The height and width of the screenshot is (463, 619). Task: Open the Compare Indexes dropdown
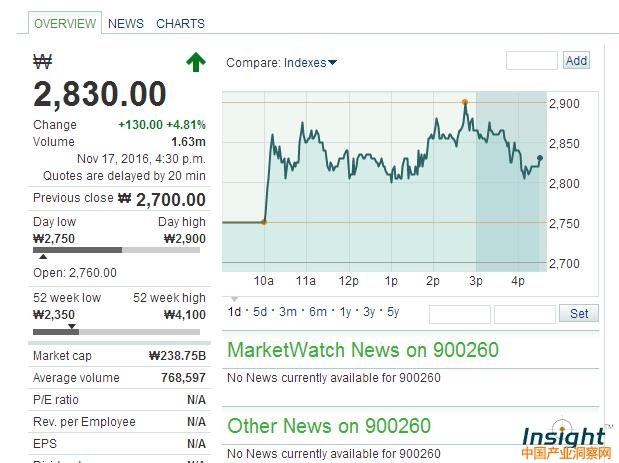coord(282,62)
